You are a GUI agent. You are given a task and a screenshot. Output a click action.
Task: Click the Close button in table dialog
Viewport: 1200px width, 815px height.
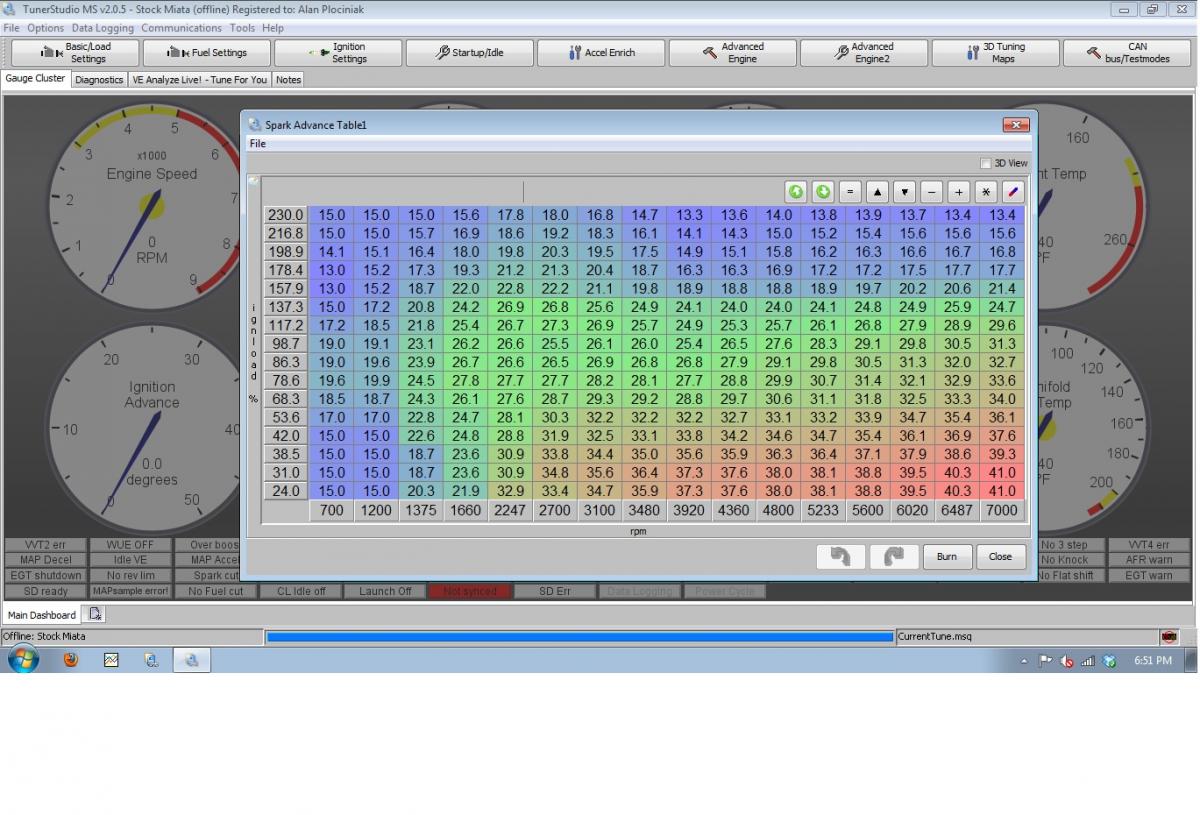[1000, 557]
